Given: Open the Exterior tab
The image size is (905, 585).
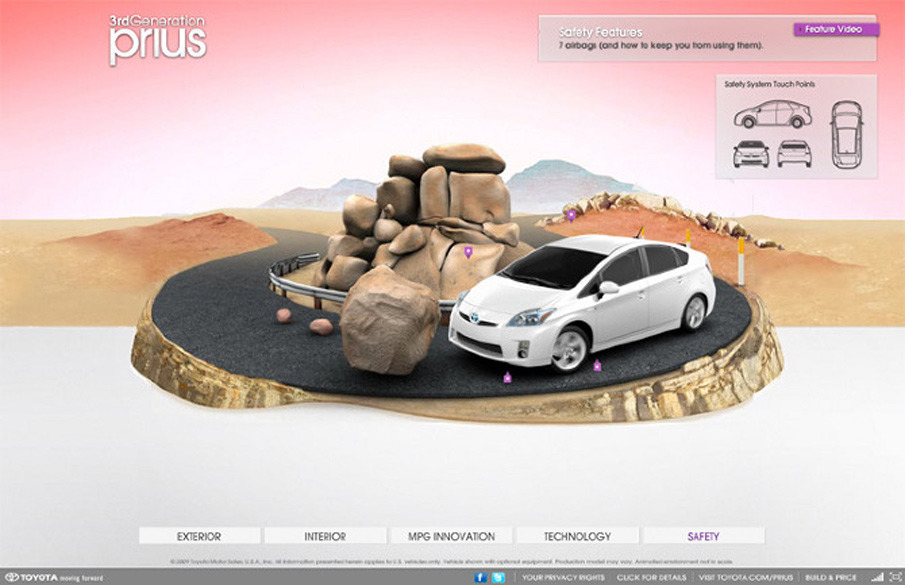Looking at the screenshot, I should pos(199,536).
